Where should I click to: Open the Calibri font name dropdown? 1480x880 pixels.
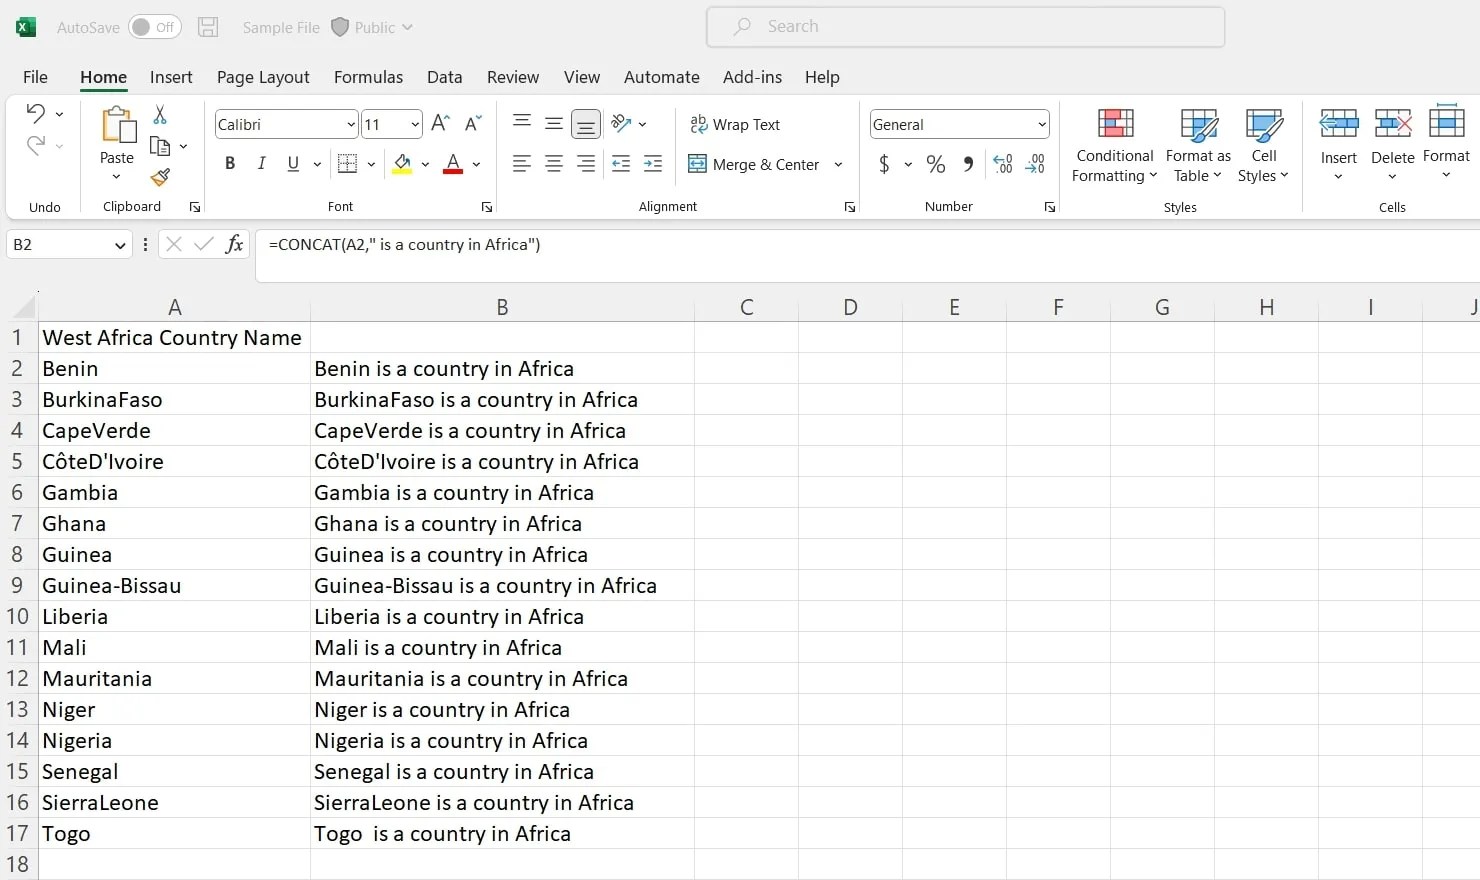351,124
